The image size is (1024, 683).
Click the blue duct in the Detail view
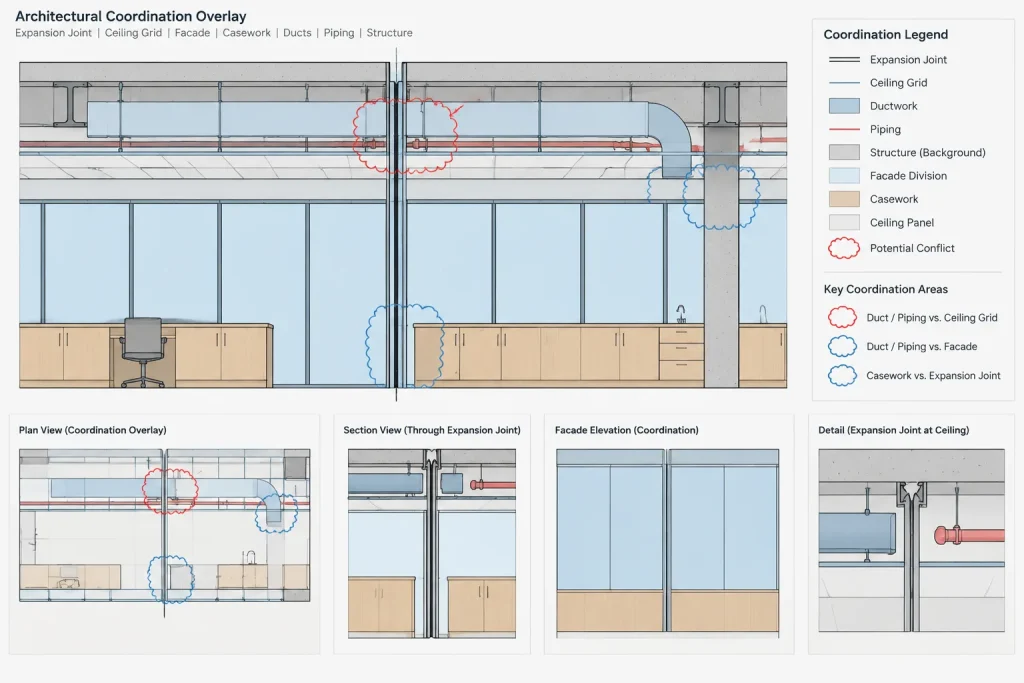coord(857,533)
